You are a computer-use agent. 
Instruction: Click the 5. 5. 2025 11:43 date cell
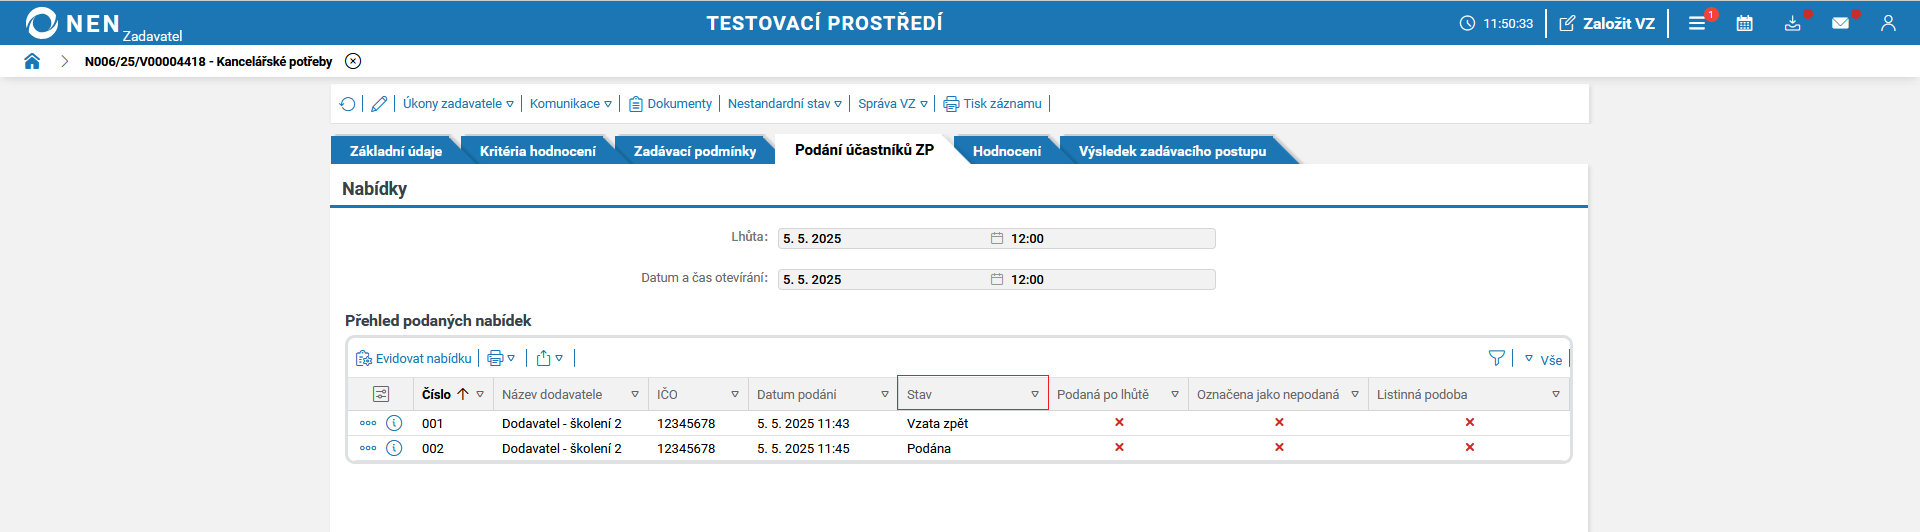tap(803, 423)
